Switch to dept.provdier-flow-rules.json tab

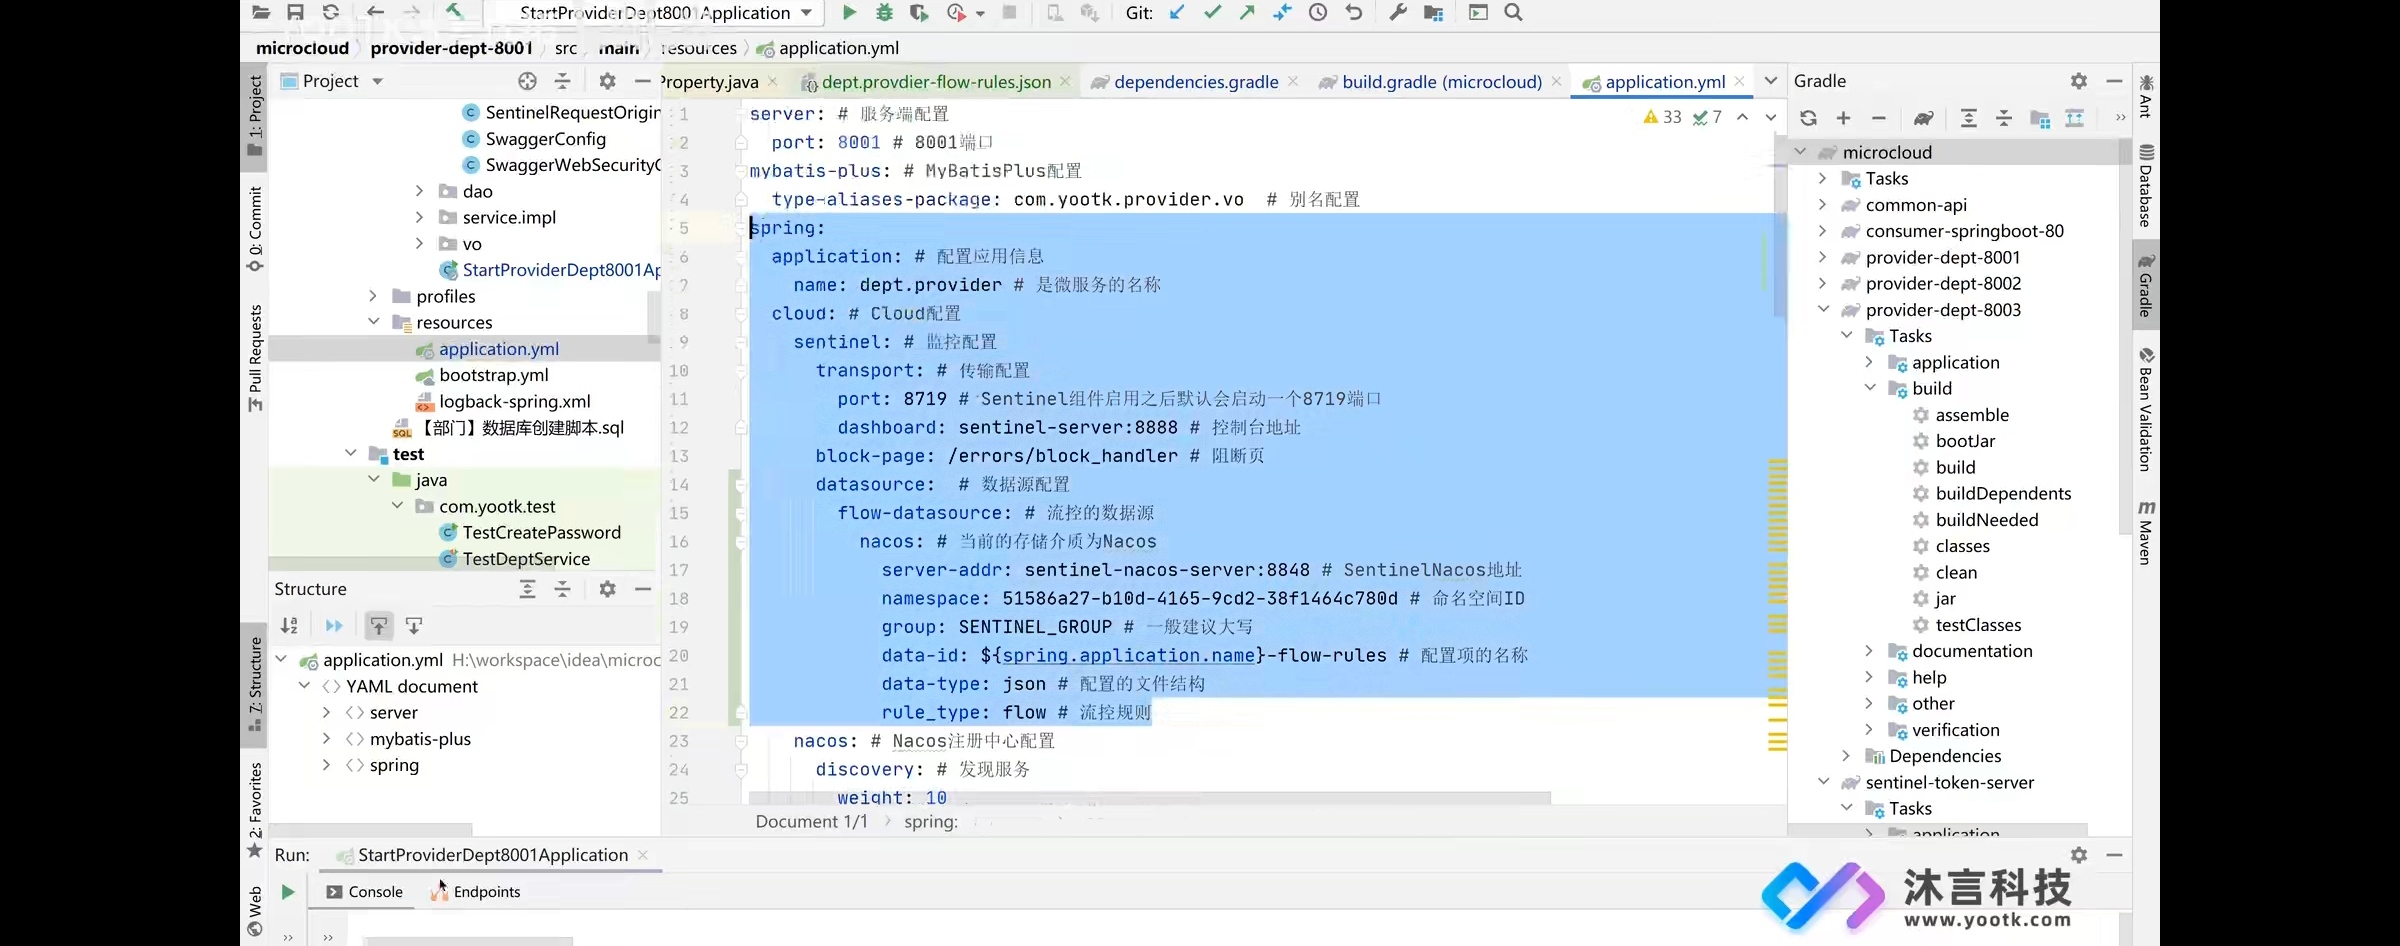936,82
